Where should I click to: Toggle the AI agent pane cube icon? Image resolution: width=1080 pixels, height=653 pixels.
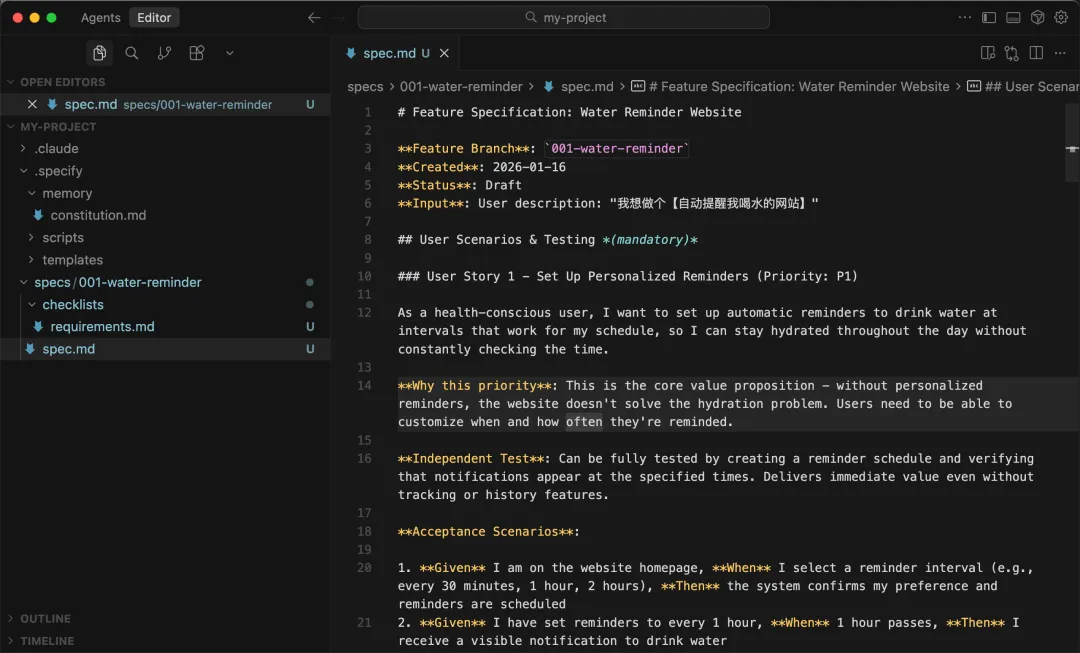pos(1038,17)
